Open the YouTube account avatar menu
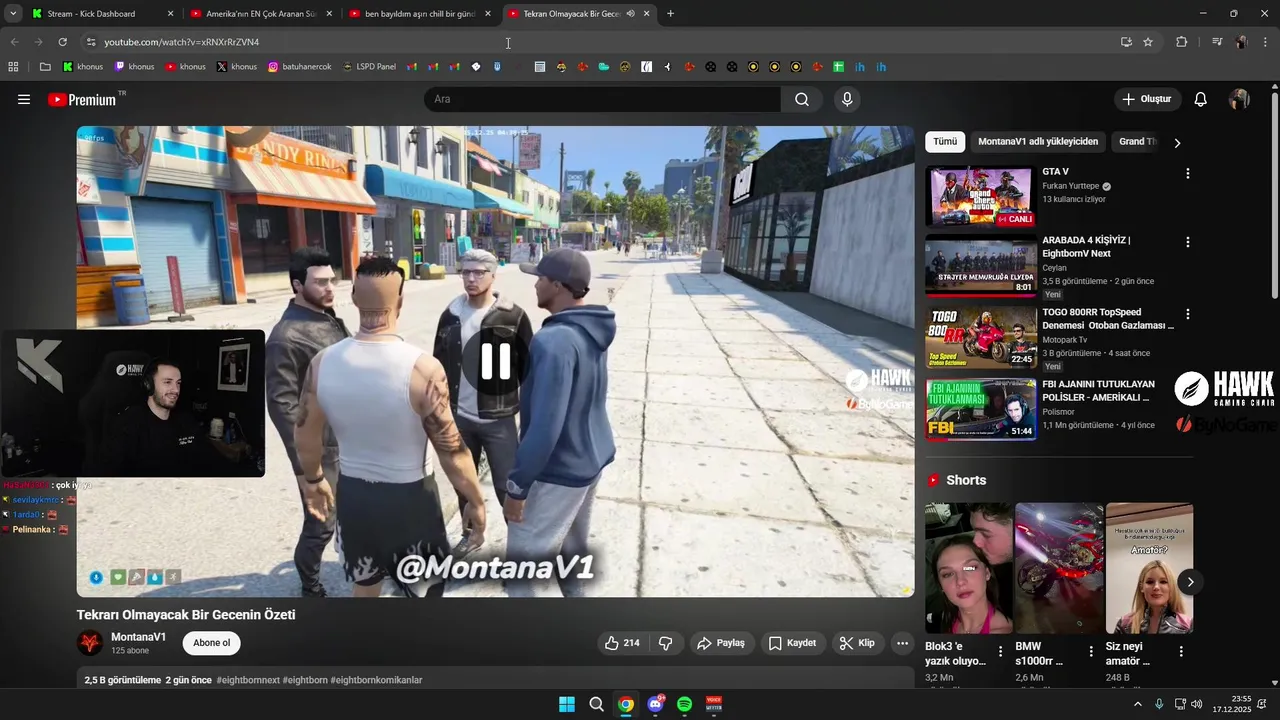The image size is (1280, 720). (1239, 99)
